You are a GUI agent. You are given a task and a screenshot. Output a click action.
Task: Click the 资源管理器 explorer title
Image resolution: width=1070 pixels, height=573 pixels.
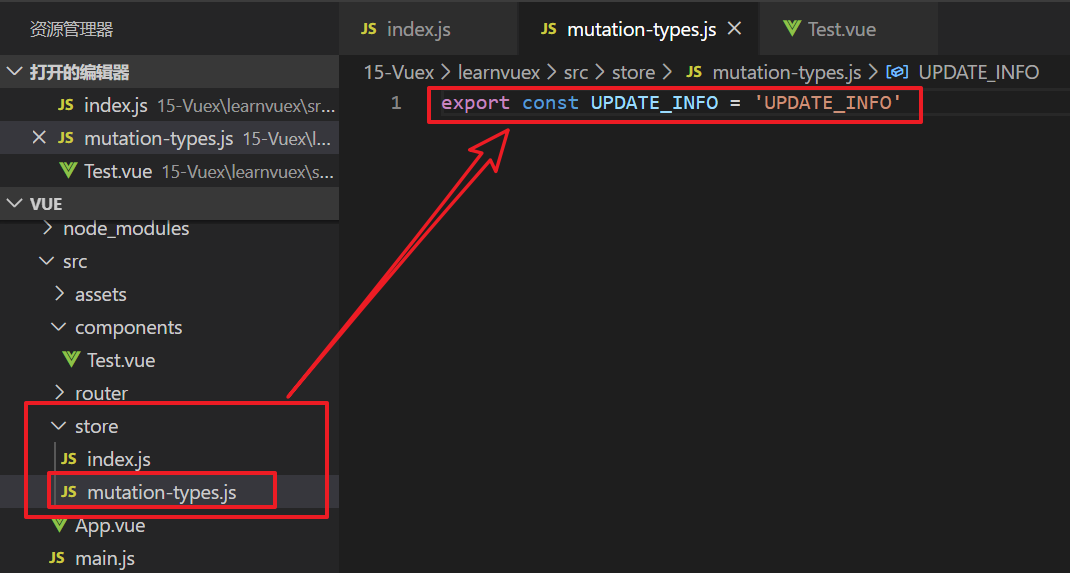click(72, 29)
